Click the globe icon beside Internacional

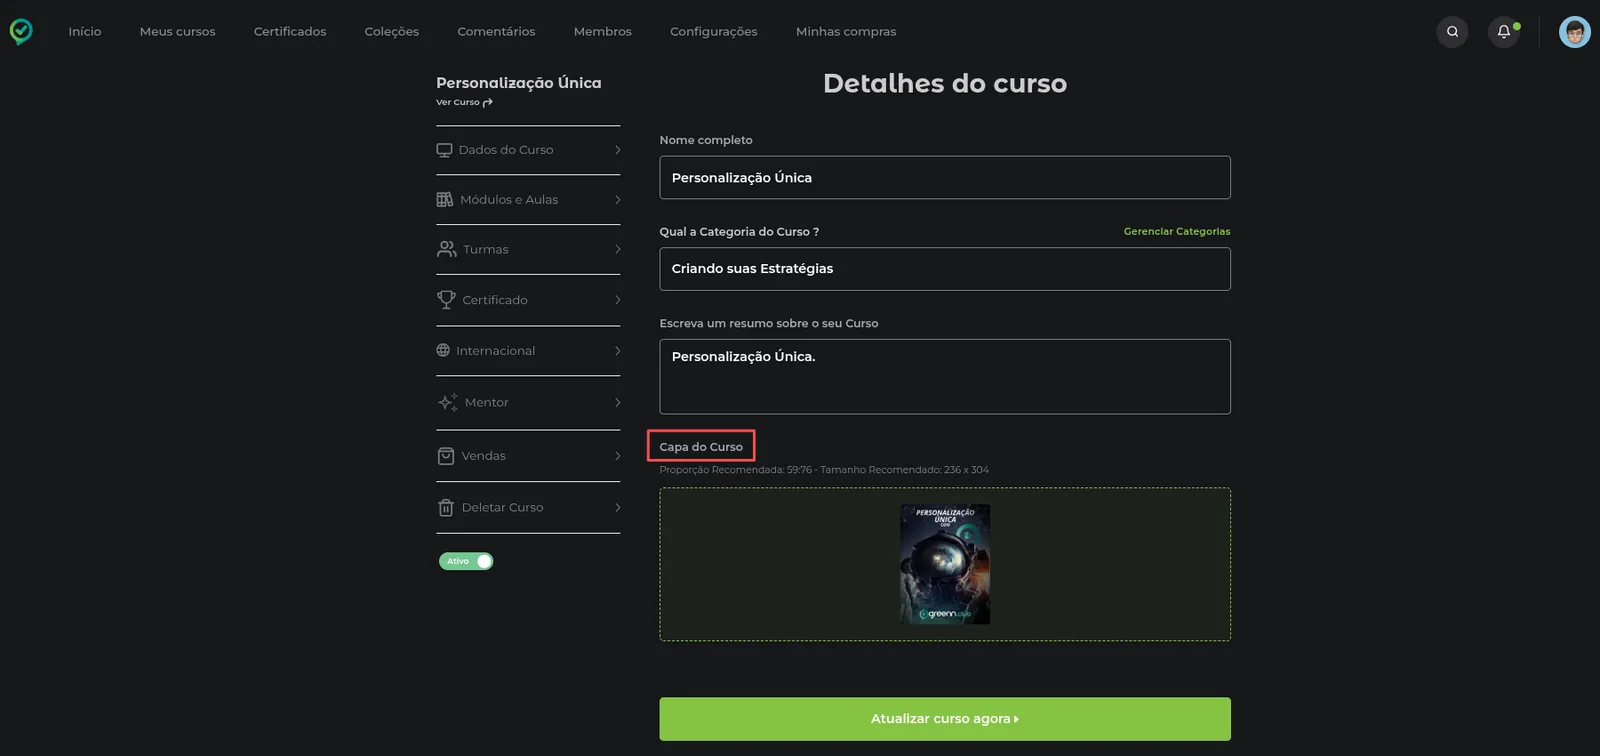point(443,351)
